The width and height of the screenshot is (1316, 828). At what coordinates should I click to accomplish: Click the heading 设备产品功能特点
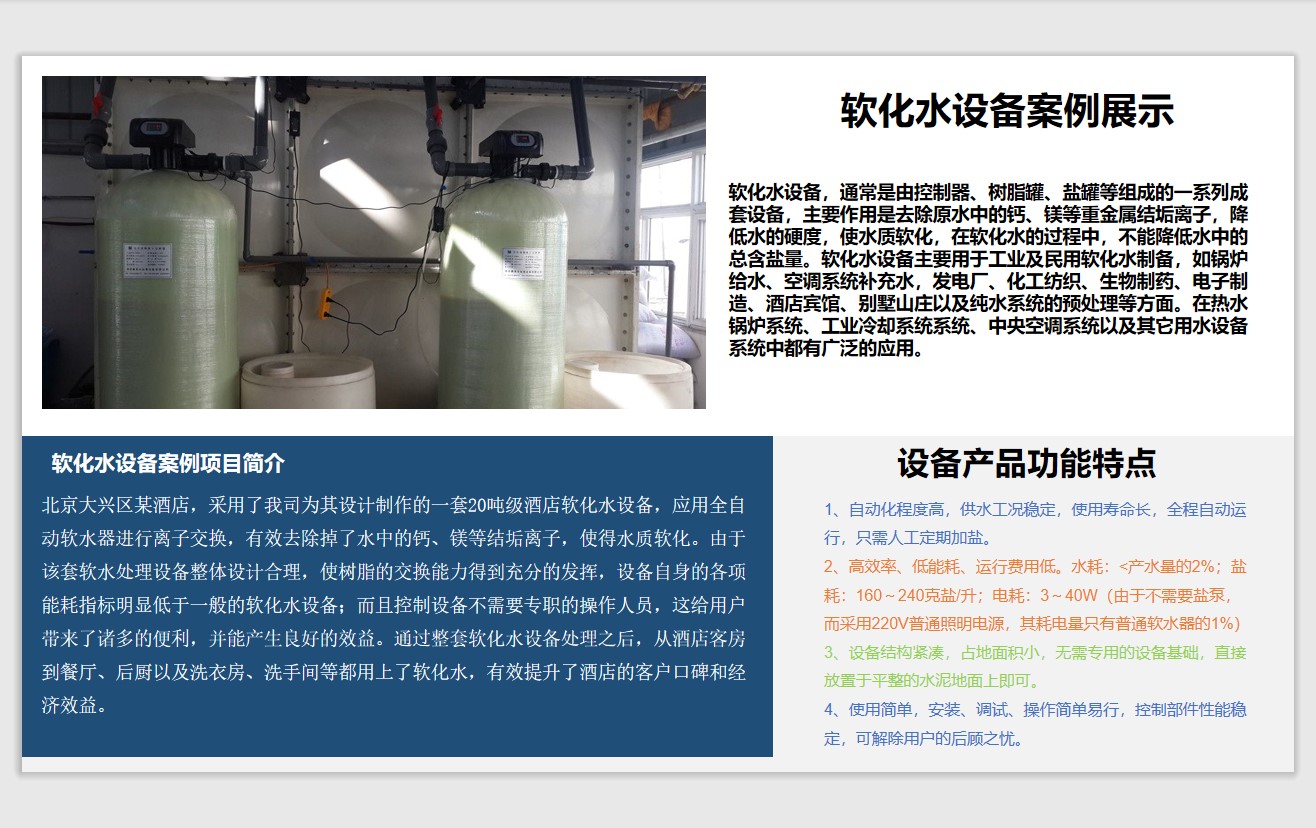pyautogui.click(x=1027, y=463)
